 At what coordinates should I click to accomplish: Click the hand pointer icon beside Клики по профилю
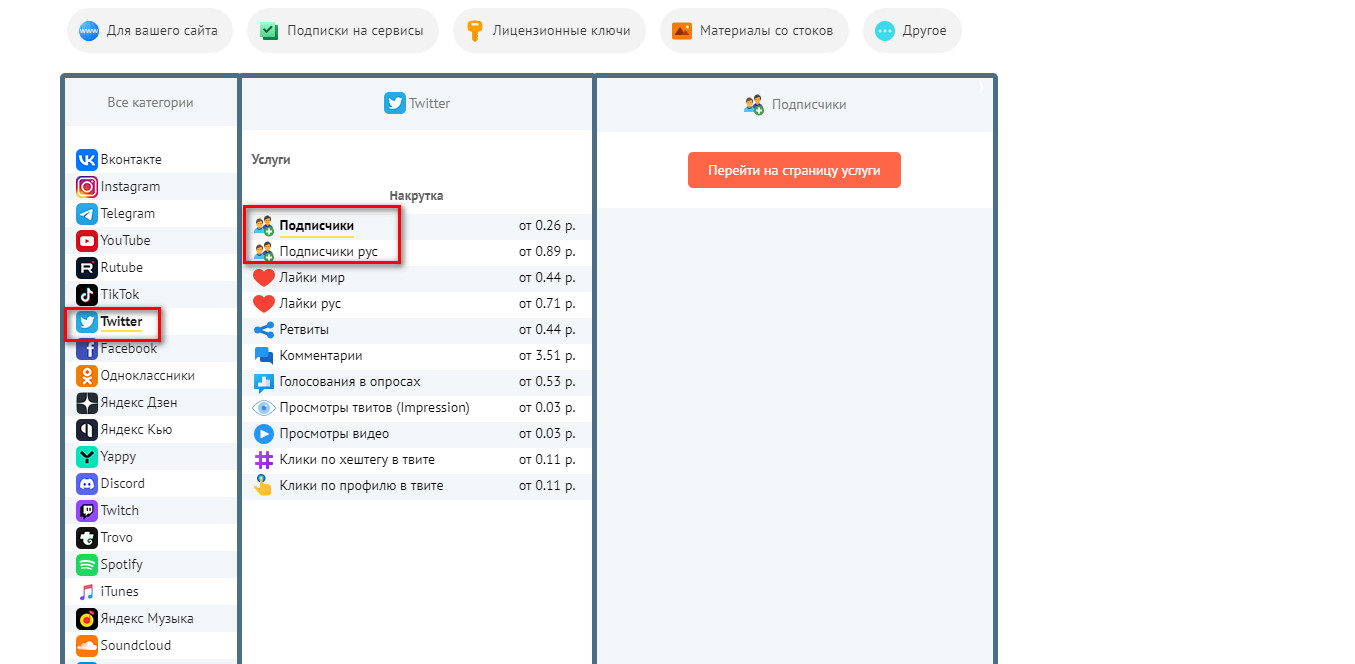coord(264,486)
